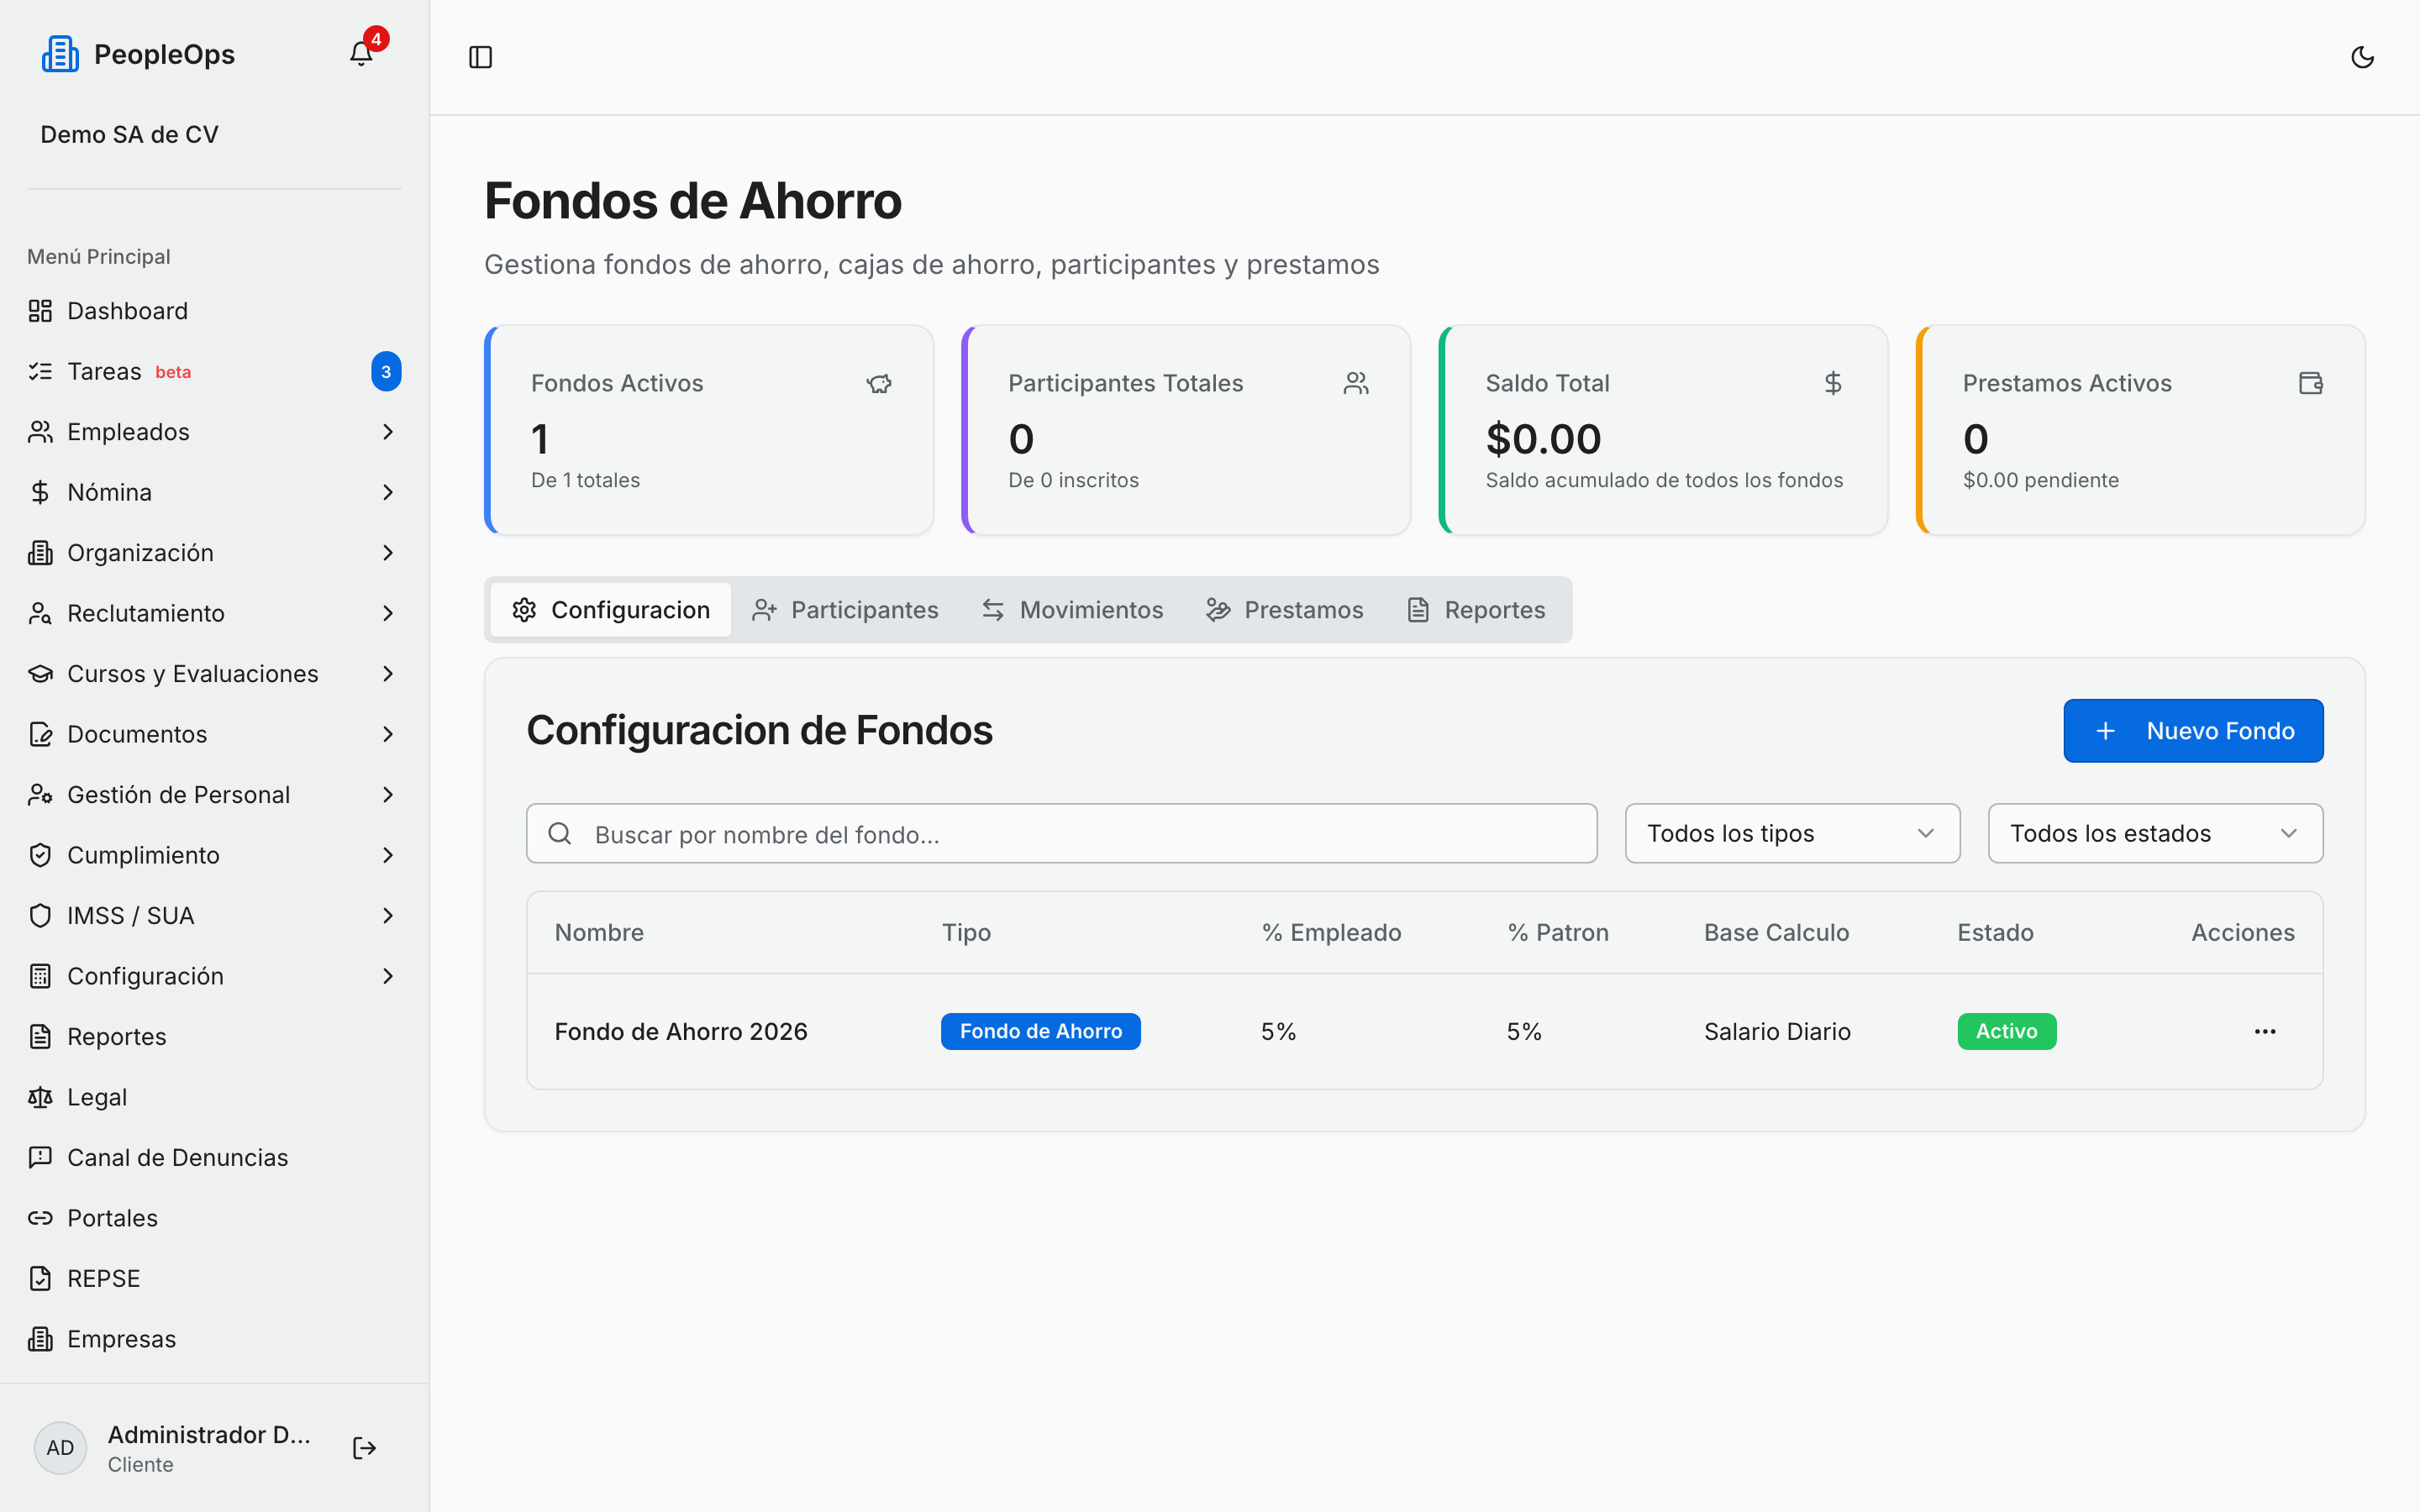Switch to the Reportes tab
Image resolution: width=2420 pixels, height=1512 pixels.
1476,610
